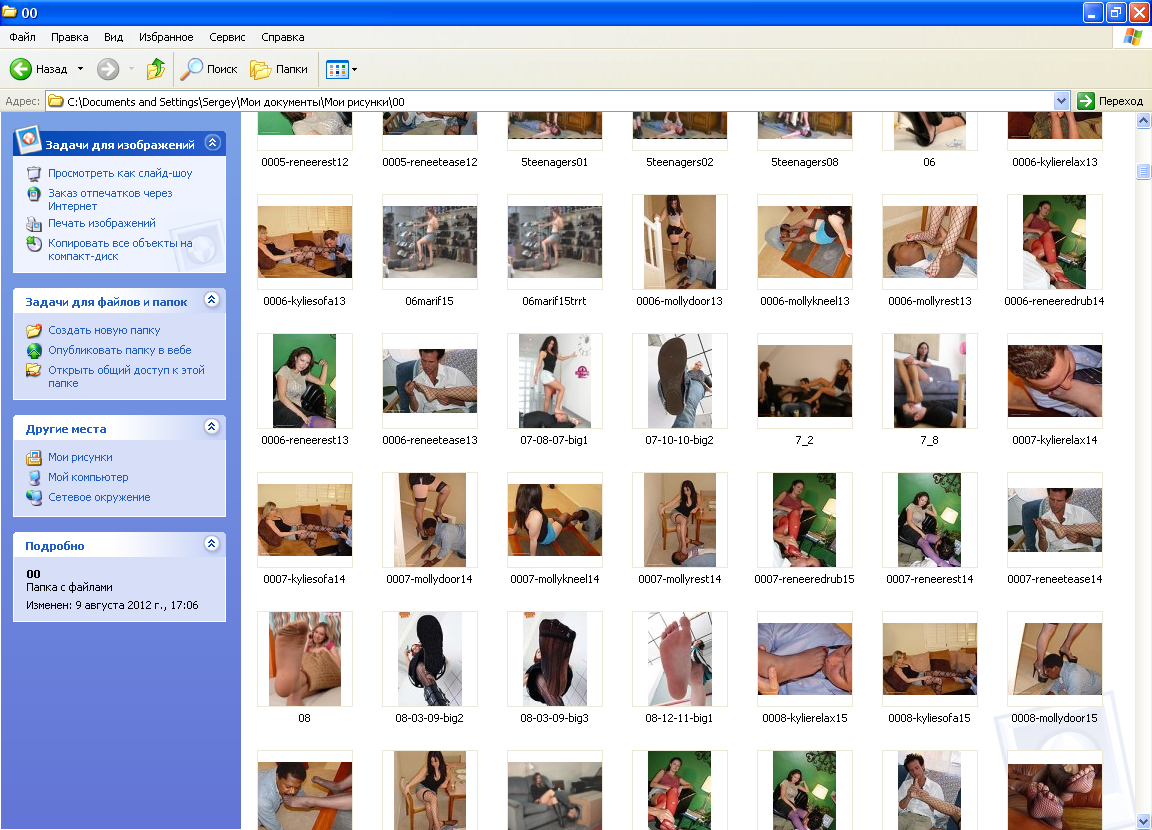
Task: Toggle the Папки folders pane
Action: [279, 69]
